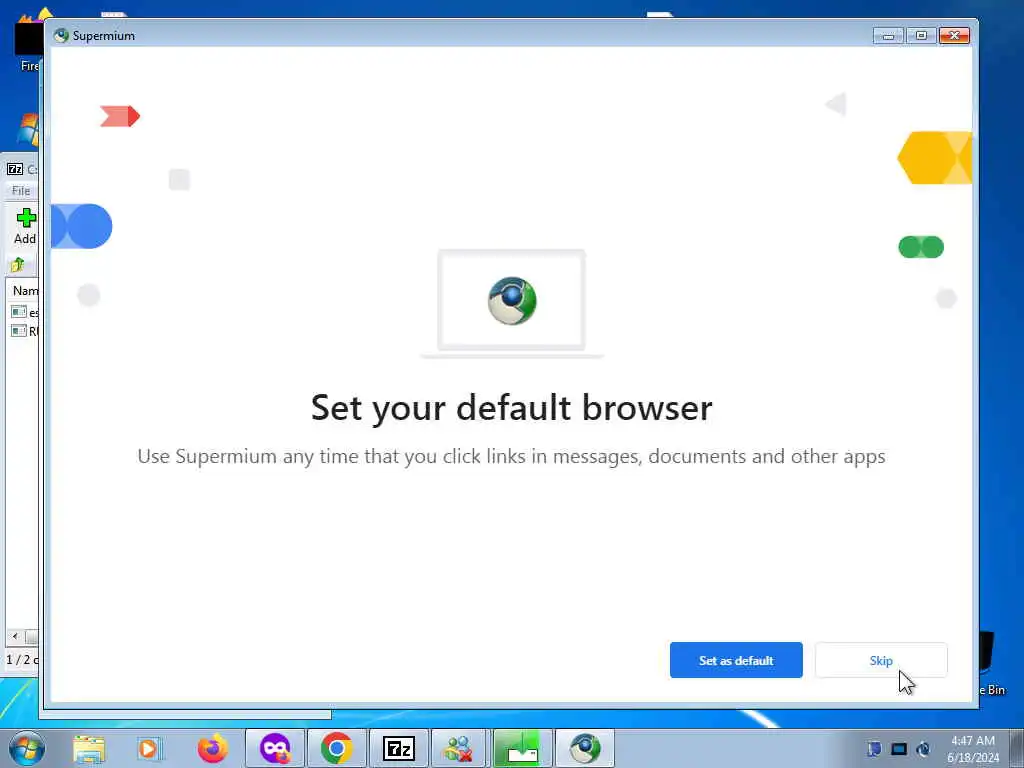Select the Supermium taskbar button
This screenshot has width=1024, height=768.
585,748
